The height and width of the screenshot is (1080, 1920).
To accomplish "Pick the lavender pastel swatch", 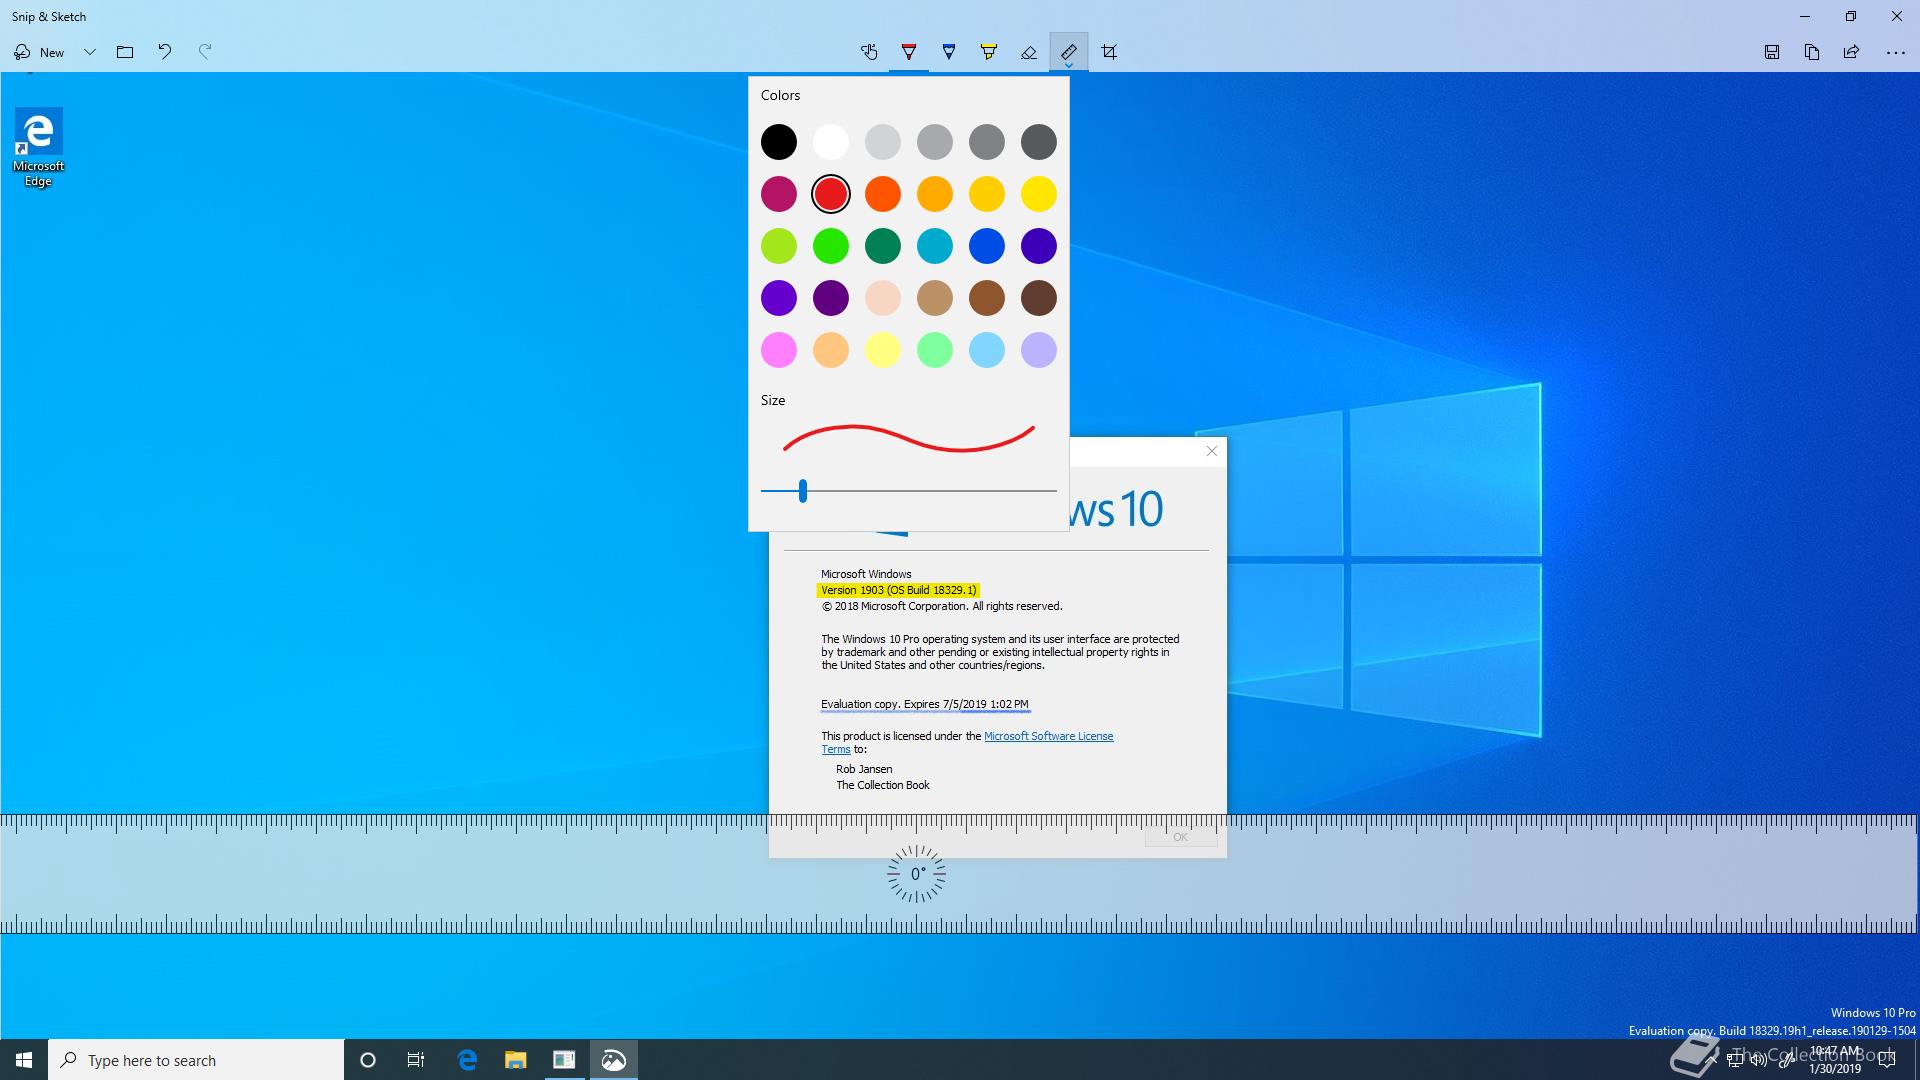I will pyautogui.click(x=1039, y=350).
